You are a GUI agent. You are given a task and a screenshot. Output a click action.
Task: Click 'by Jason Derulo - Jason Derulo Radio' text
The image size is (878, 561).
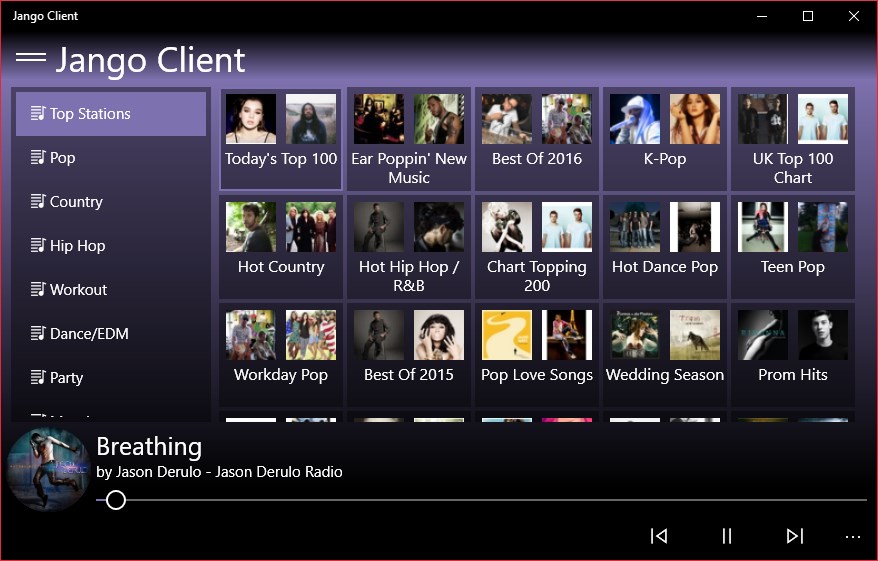pyautogui.click(x=219, y=472)
